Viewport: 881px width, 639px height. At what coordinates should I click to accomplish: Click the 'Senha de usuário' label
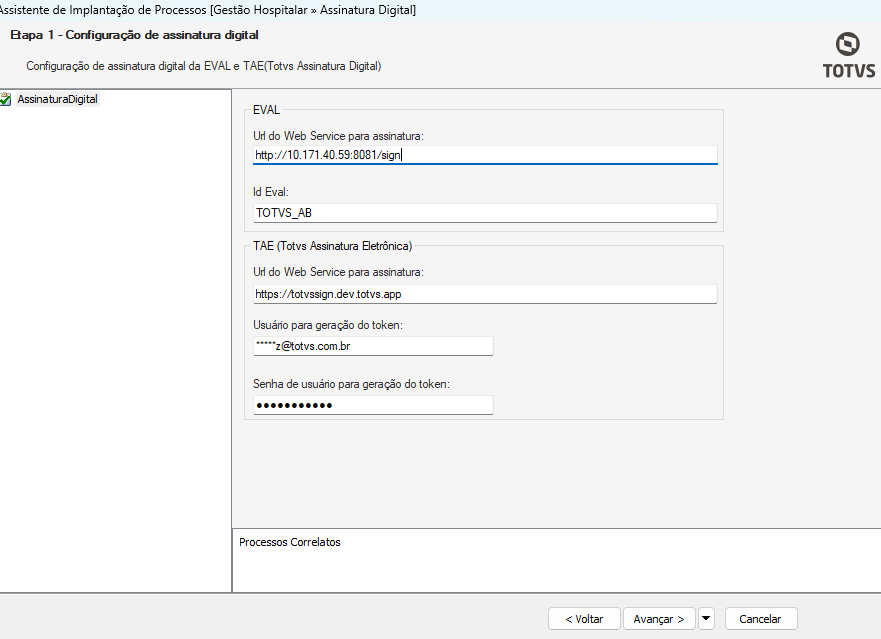(352, 383)
